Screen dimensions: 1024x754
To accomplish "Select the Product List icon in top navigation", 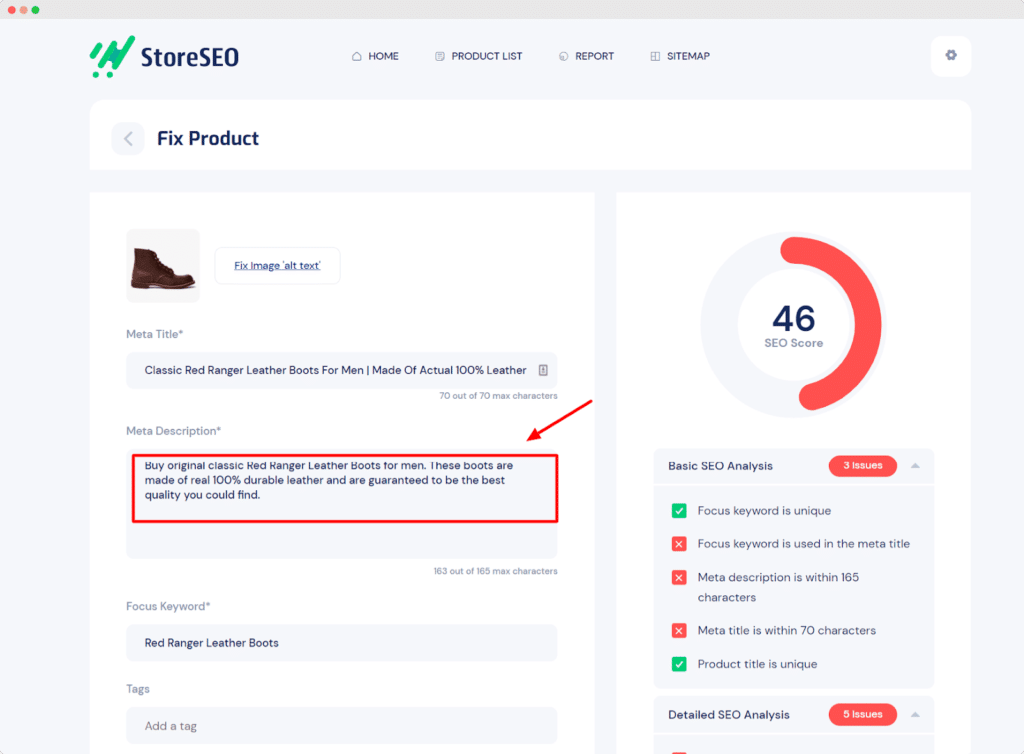I will coord(439,56).
